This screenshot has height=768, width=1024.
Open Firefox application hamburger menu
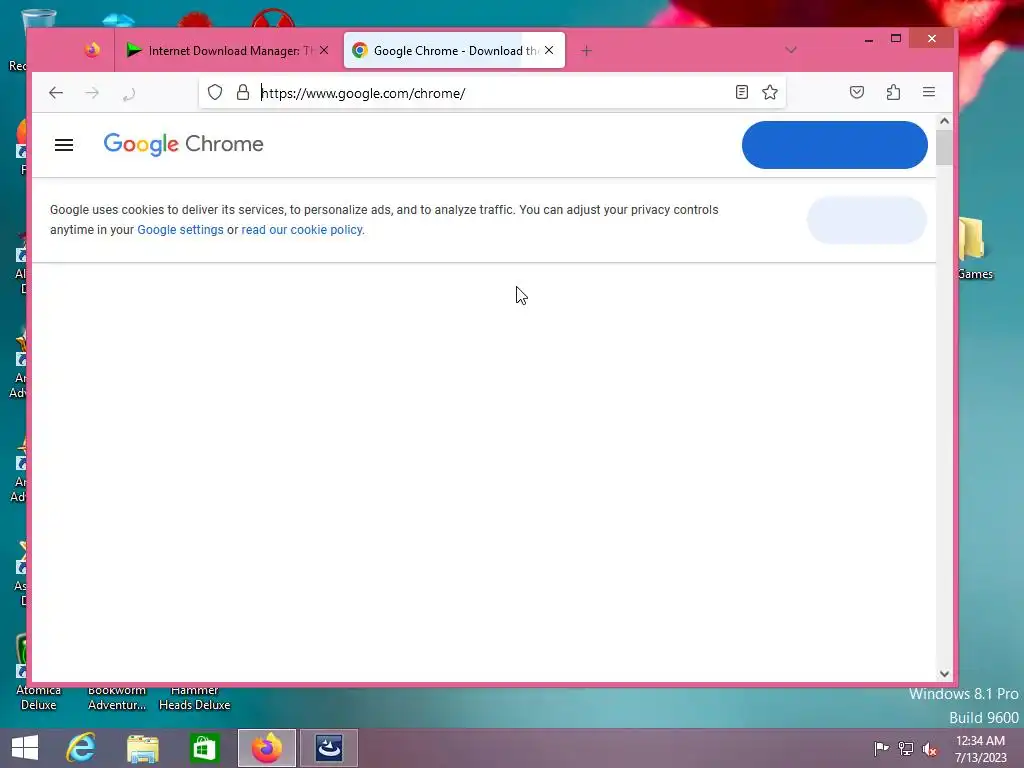pyautogui.click(x=929, y=92)
